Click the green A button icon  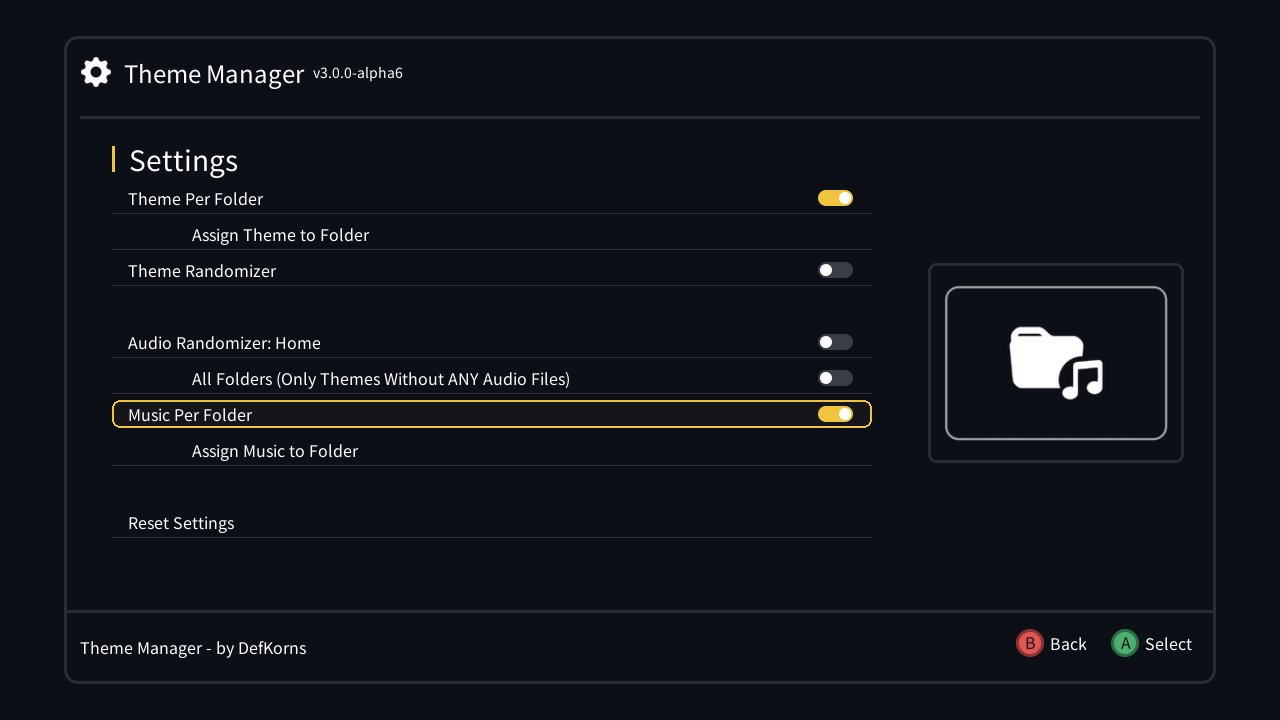[x=1125, y=643]
